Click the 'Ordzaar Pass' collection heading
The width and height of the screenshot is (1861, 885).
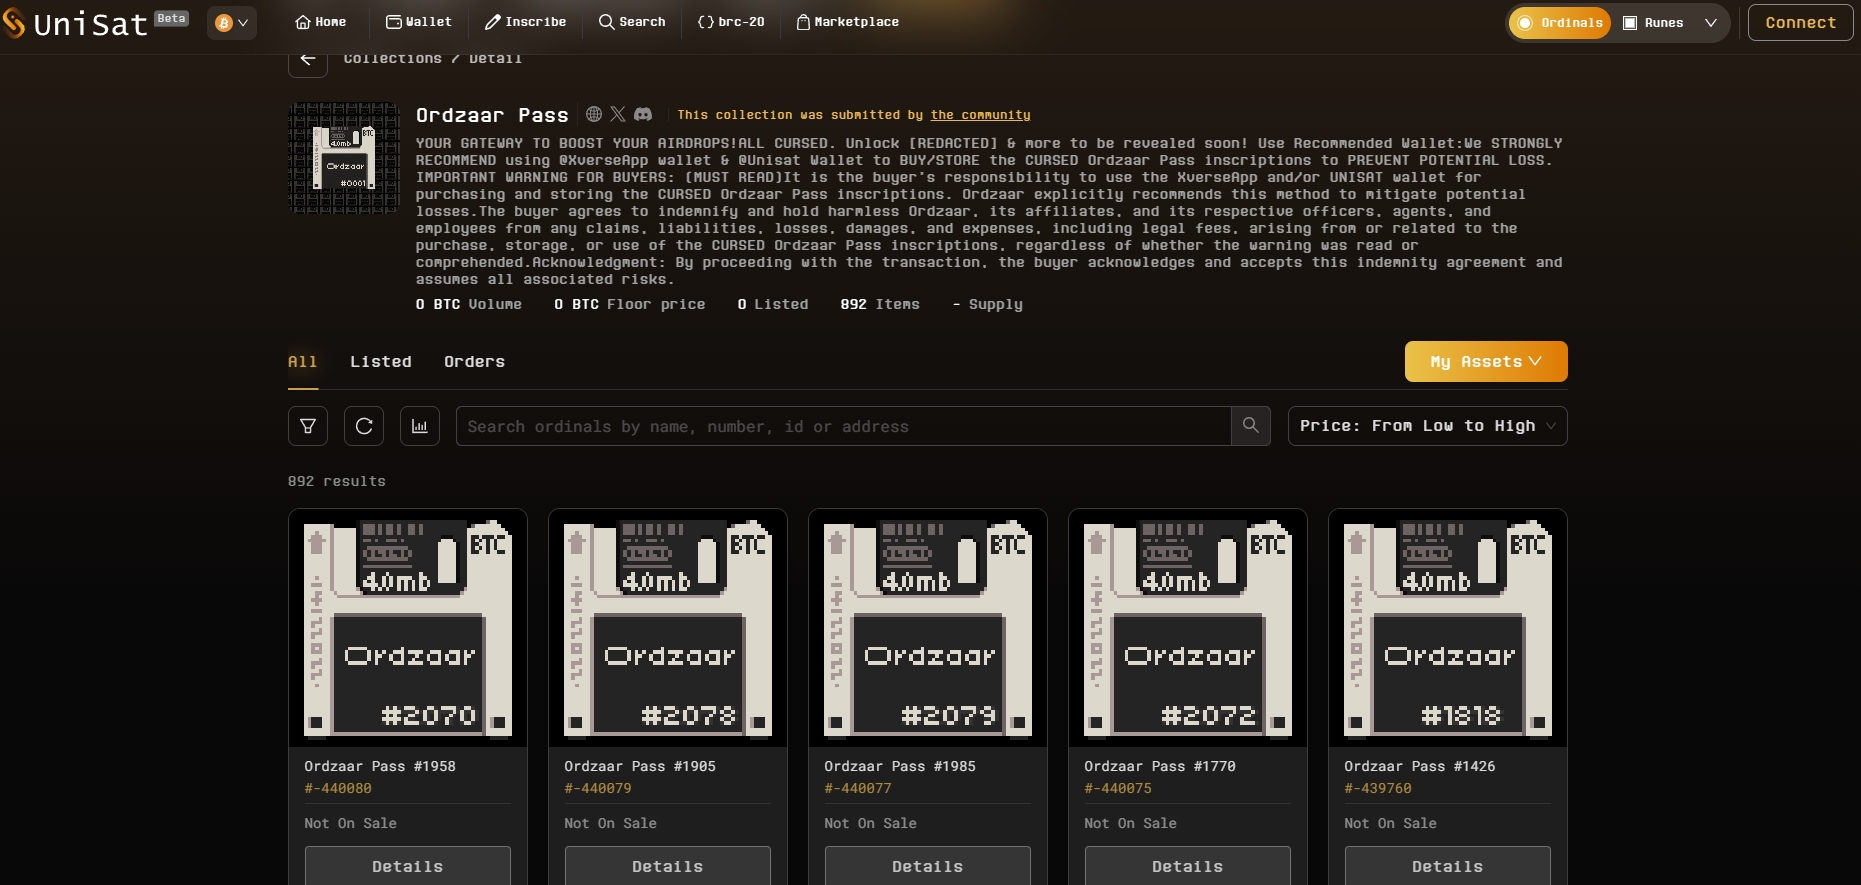[x=492, y=115]
